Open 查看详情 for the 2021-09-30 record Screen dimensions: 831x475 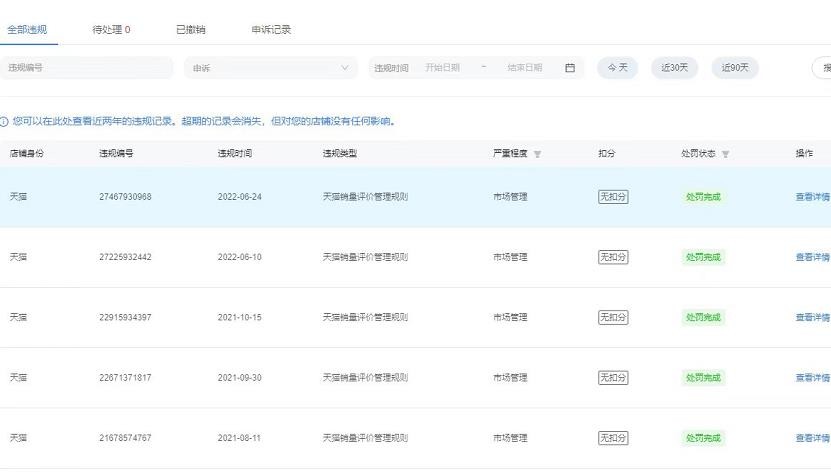click(x=812, y=378)
